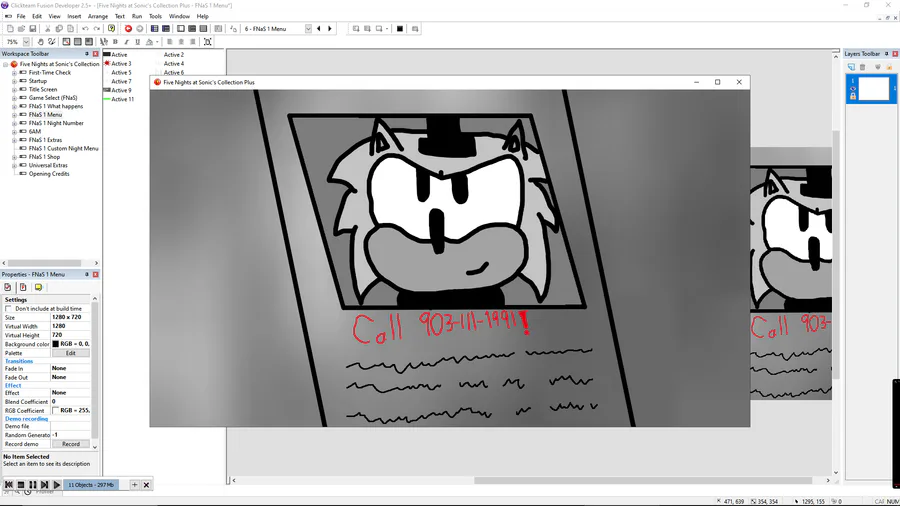This screenshot has width=900, height=506.
Task: Add a new layer in Layers Toolbar
Action: pos(851,67)
